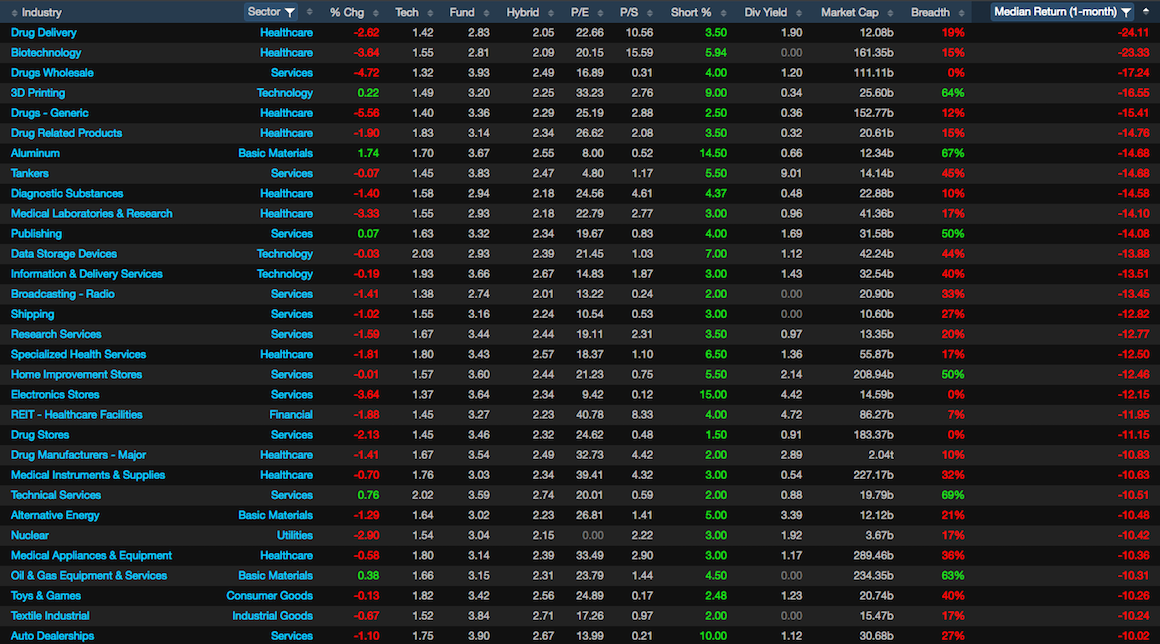The image size is (1160, 644).
Task: Sort by the Breadth column header
Action: (x=930, y=13)
